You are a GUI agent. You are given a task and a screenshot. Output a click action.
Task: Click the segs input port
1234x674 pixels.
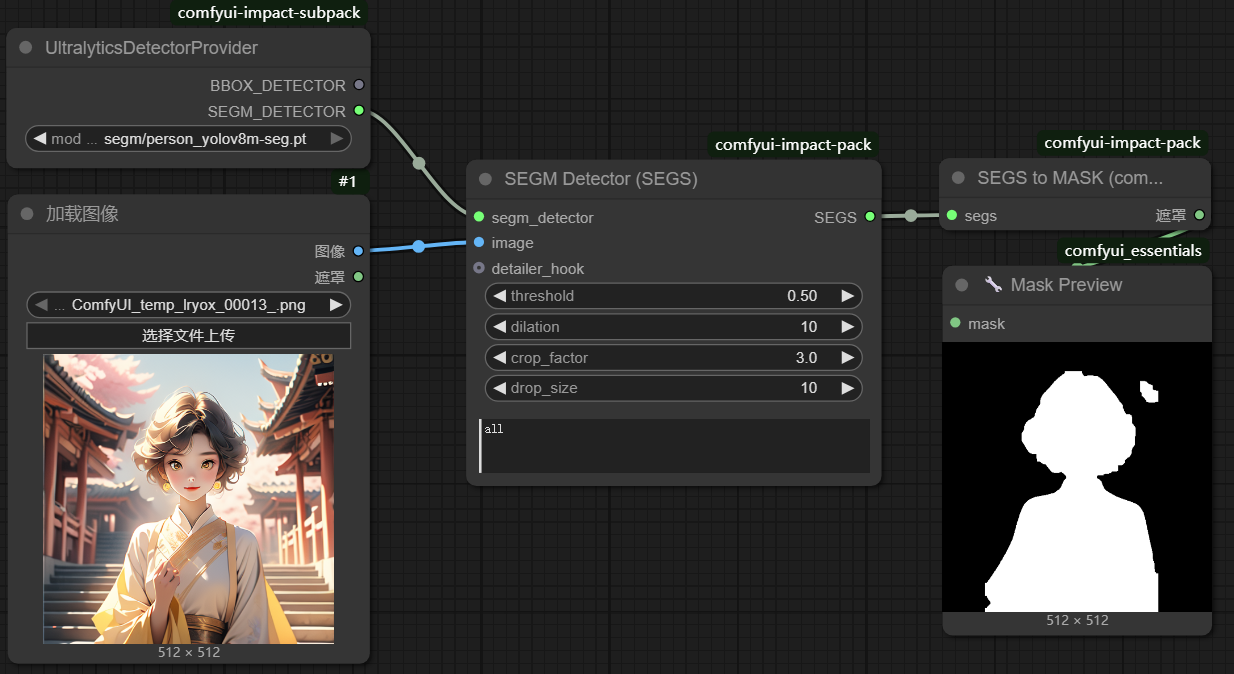(952, 215)
